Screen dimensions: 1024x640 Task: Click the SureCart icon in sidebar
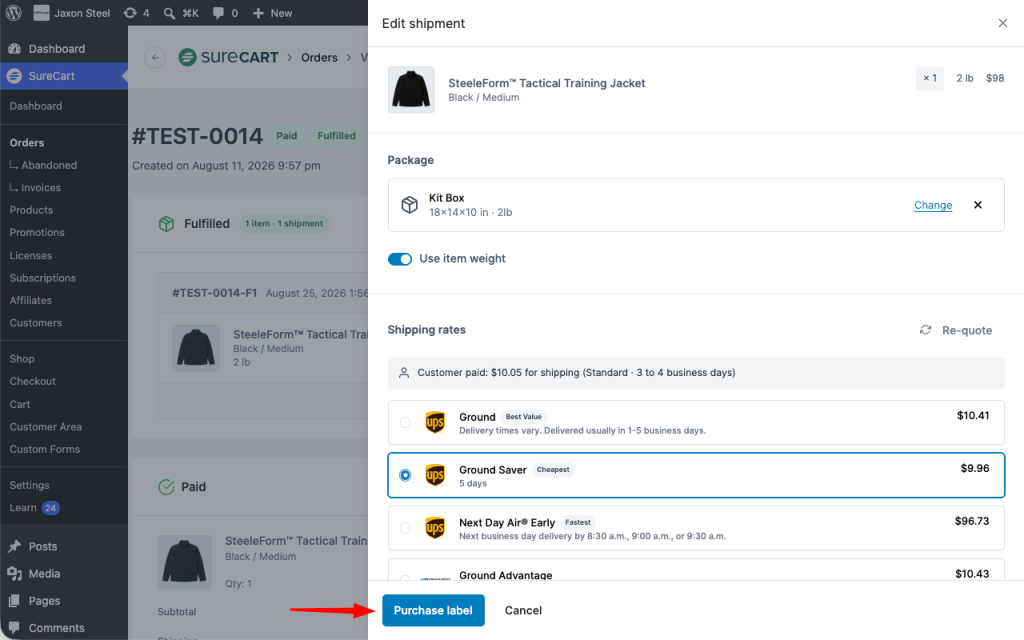pos(14,76)
